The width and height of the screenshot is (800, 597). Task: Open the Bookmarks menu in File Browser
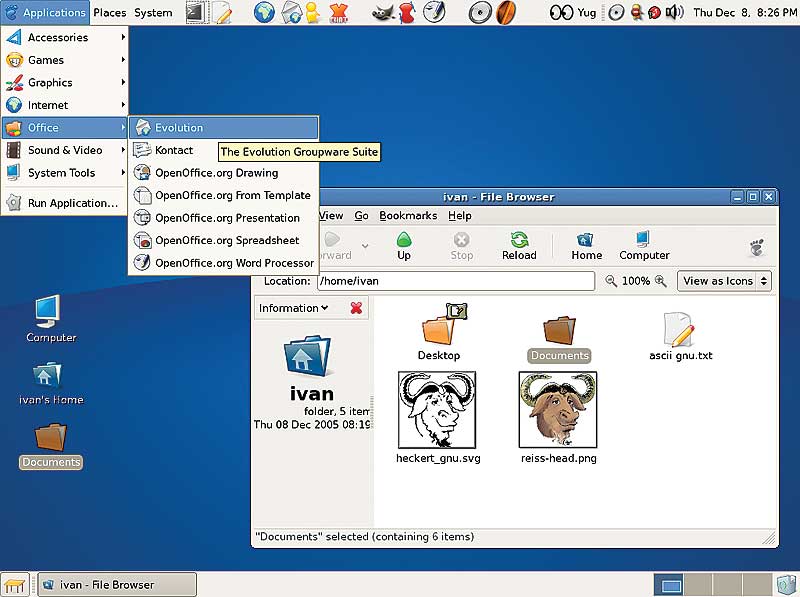click(408, 215)
